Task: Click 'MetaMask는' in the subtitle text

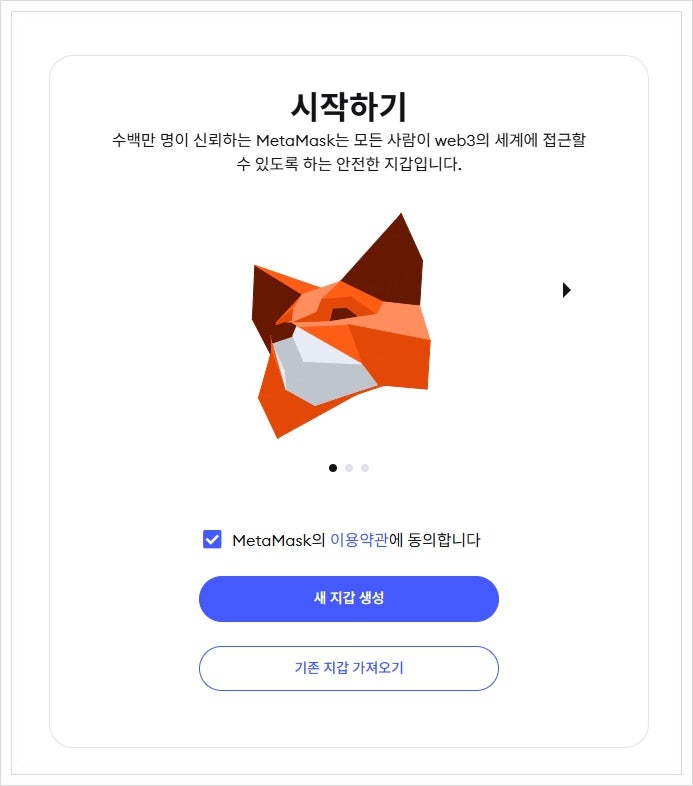Action: (x=302, y=140)
